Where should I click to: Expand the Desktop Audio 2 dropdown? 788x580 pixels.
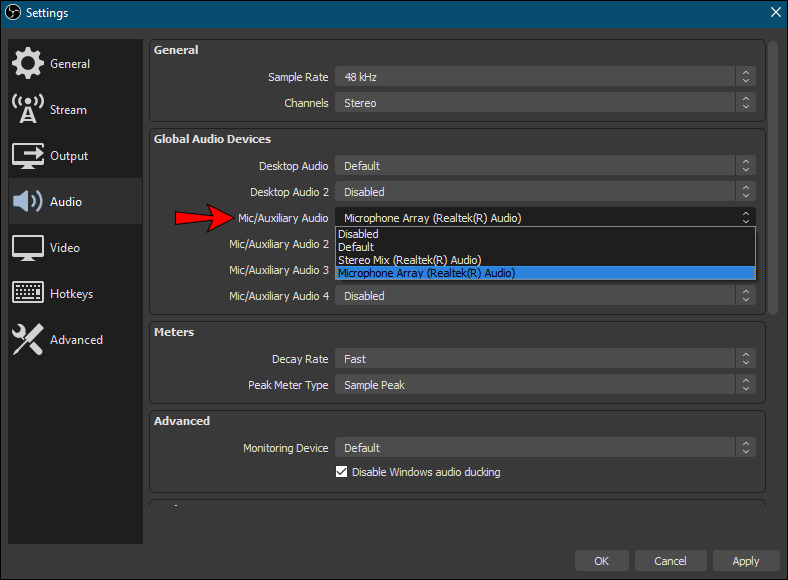[545, 192]
